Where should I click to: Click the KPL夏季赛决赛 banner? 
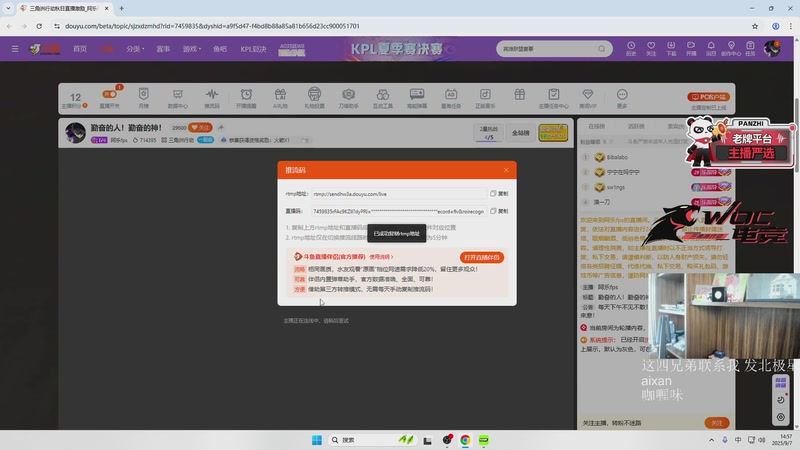[398, 49]
